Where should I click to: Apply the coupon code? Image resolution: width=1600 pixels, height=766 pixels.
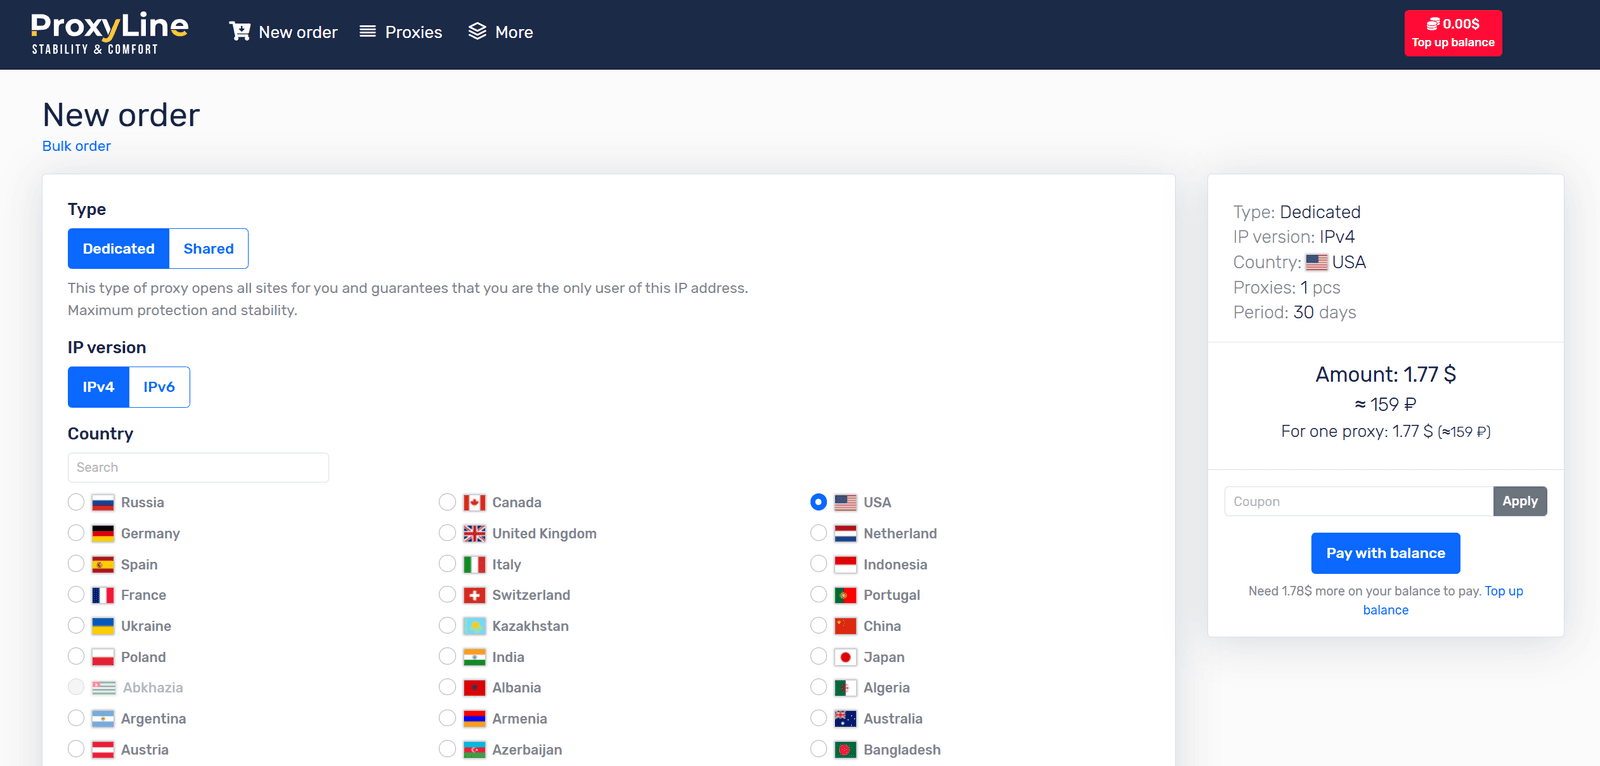(x=1520, y=501)
